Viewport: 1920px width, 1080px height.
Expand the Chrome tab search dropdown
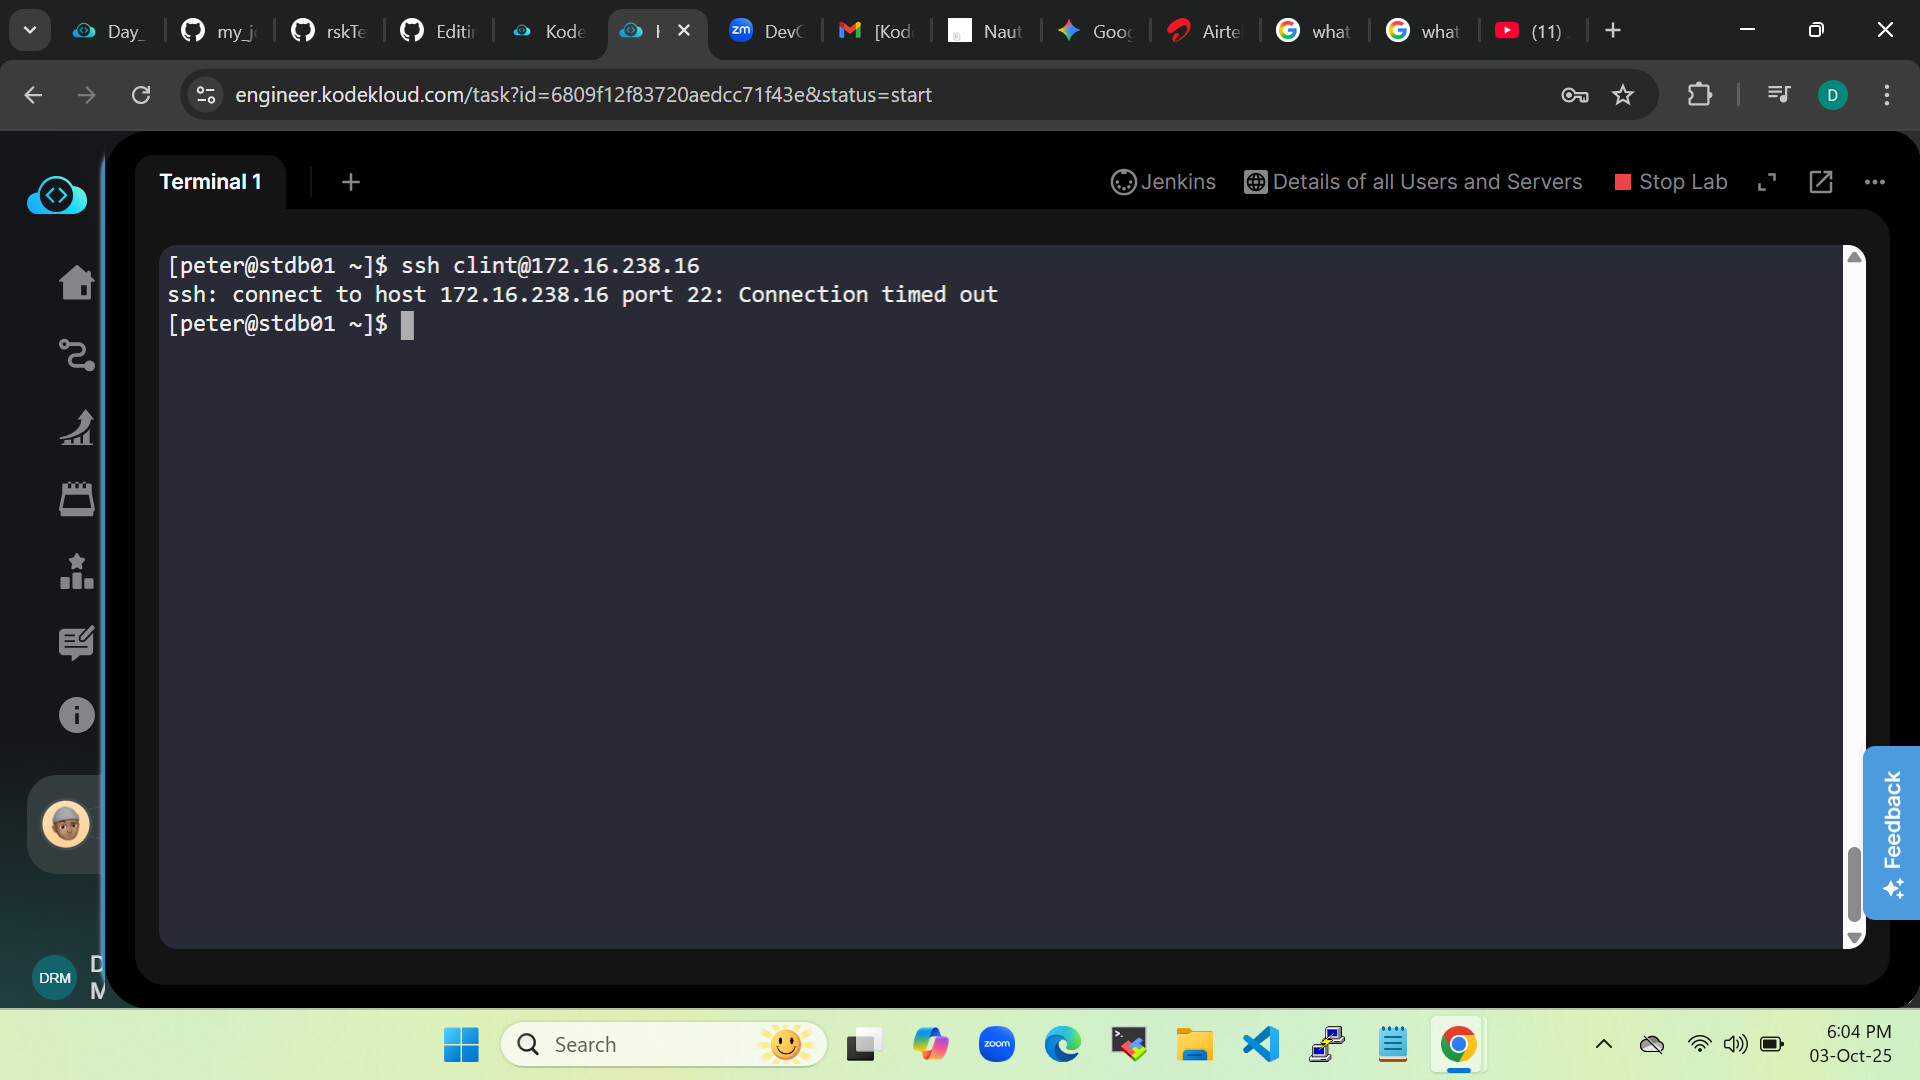pyautogui.click(x=30, y=30)
